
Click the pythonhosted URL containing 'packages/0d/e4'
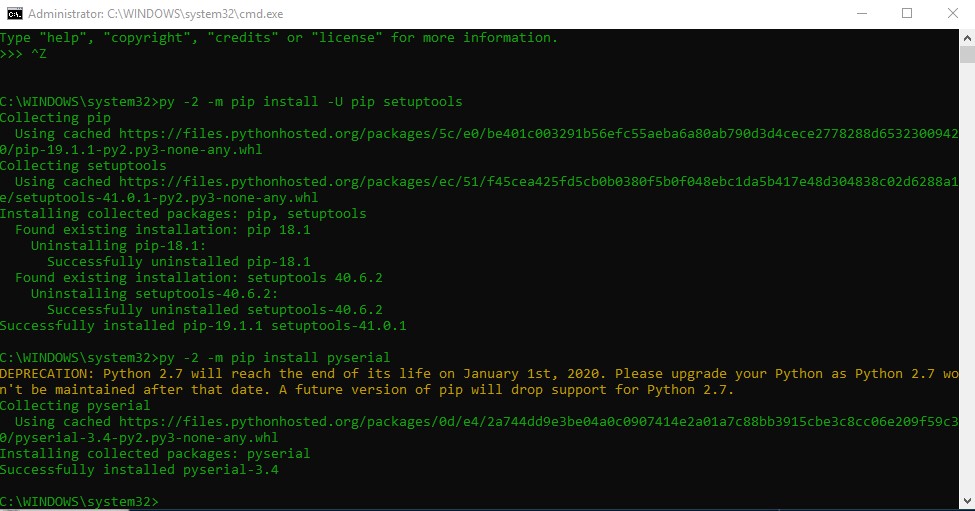tap(538, 421)
